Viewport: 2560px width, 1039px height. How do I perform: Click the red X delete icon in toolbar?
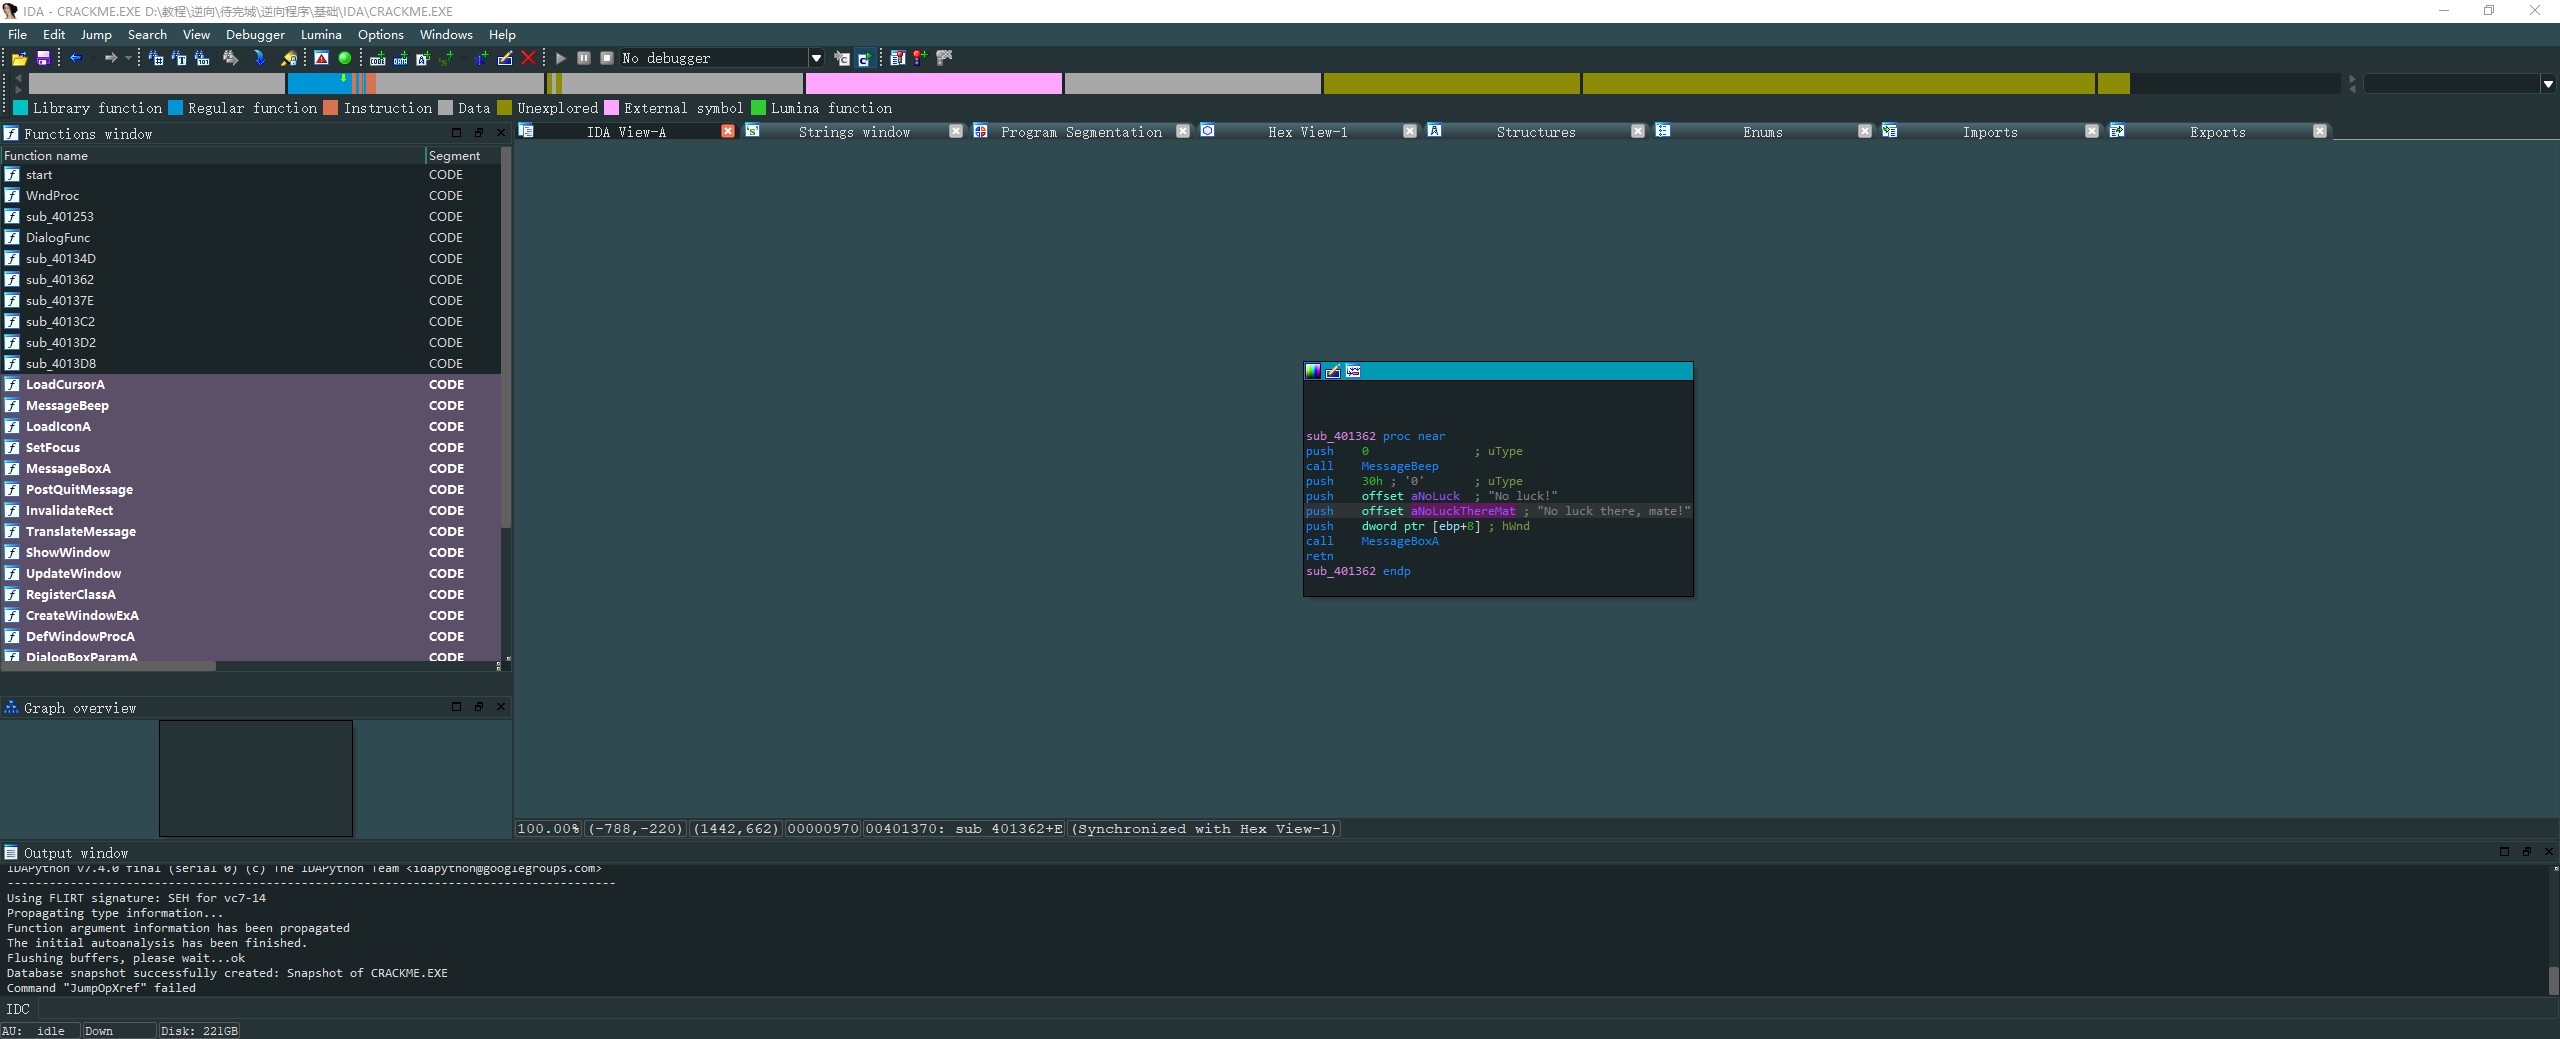point(529,58)
